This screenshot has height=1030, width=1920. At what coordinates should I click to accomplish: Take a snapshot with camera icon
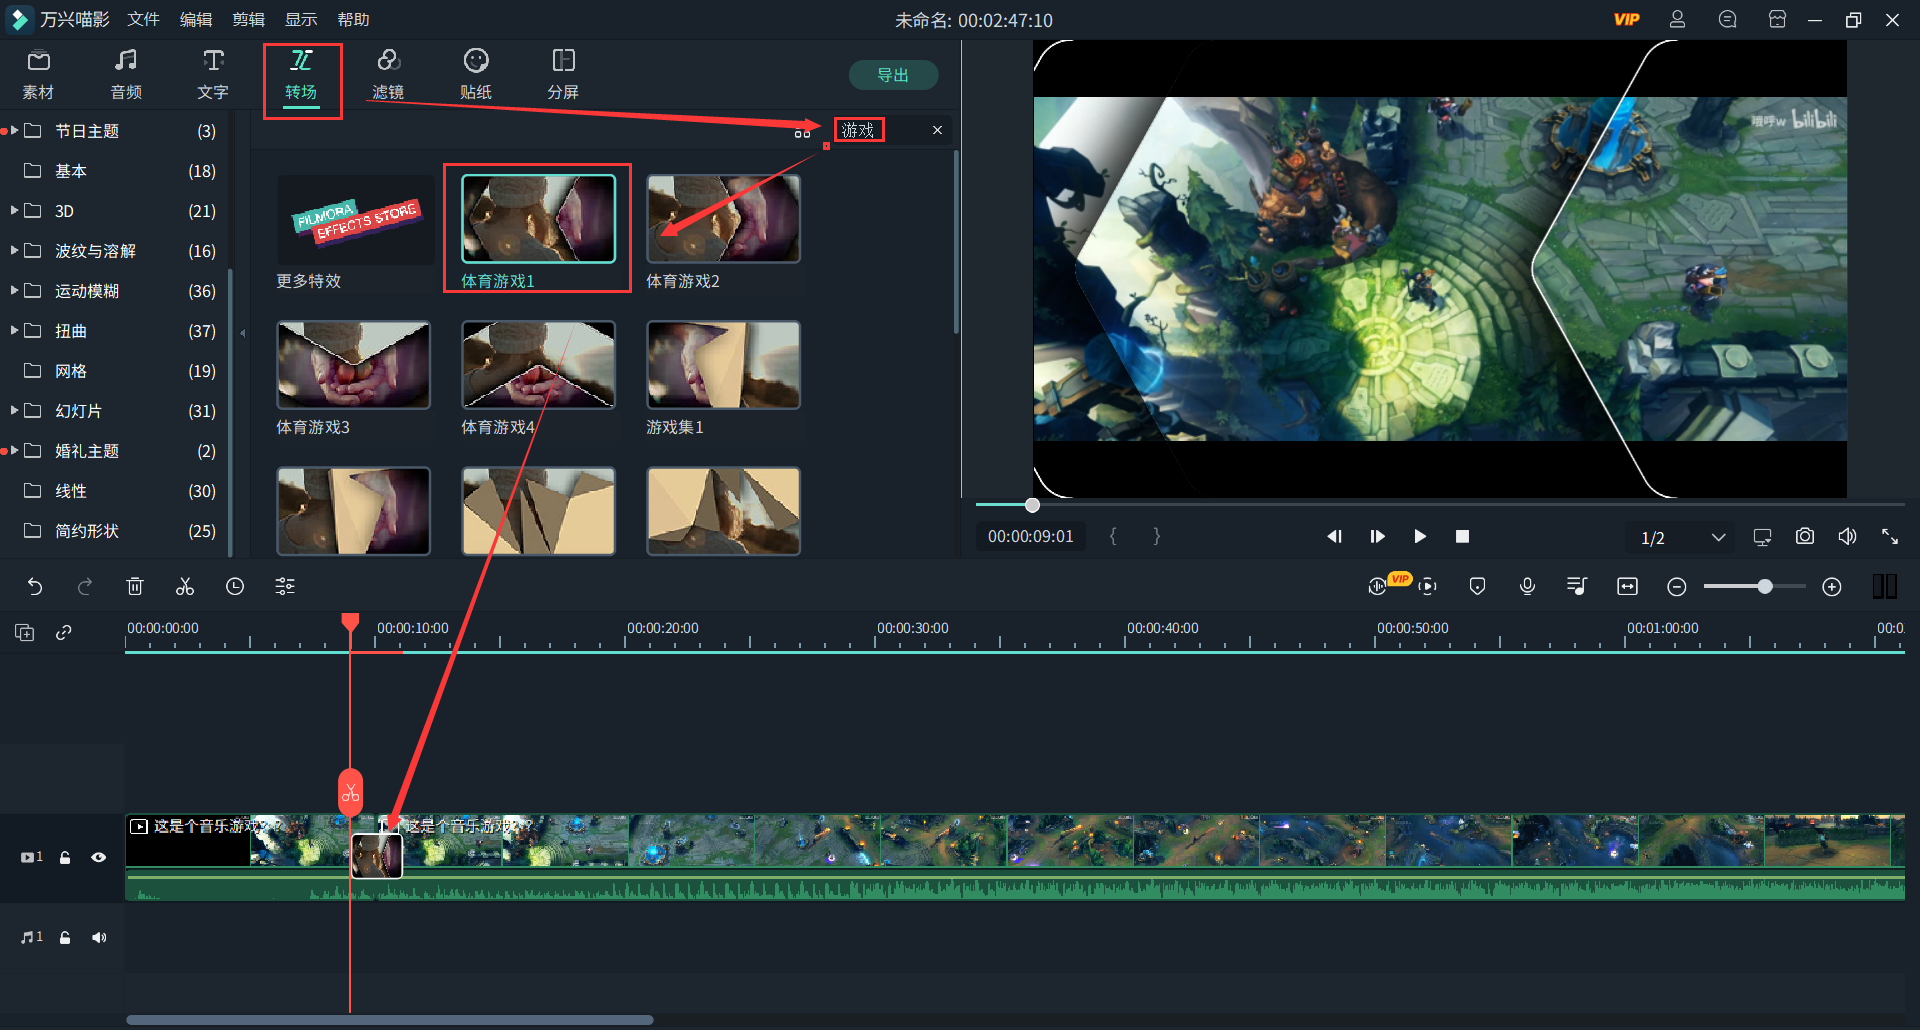click(1804, 537)
